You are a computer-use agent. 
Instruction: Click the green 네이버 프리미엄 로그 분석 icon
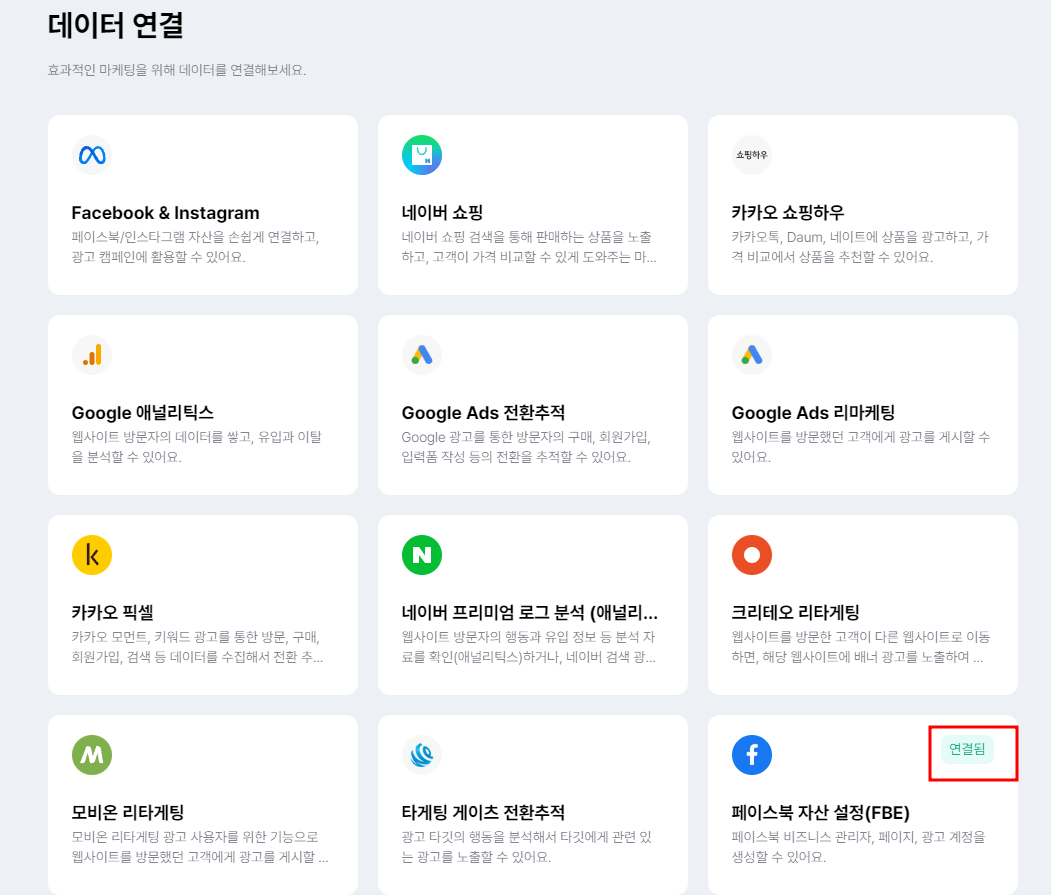tap(422, 555)
